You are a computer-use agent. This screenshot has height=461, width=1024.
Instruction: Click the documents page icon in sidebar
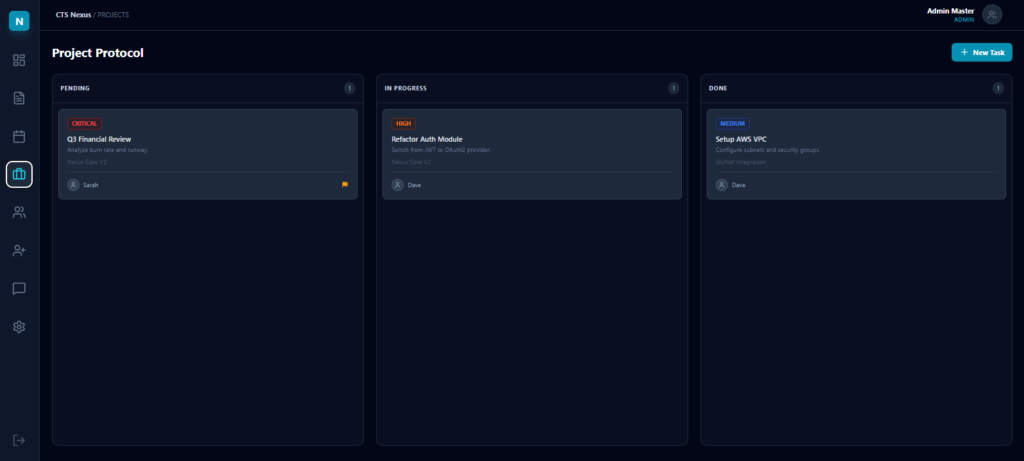point(19,98)
